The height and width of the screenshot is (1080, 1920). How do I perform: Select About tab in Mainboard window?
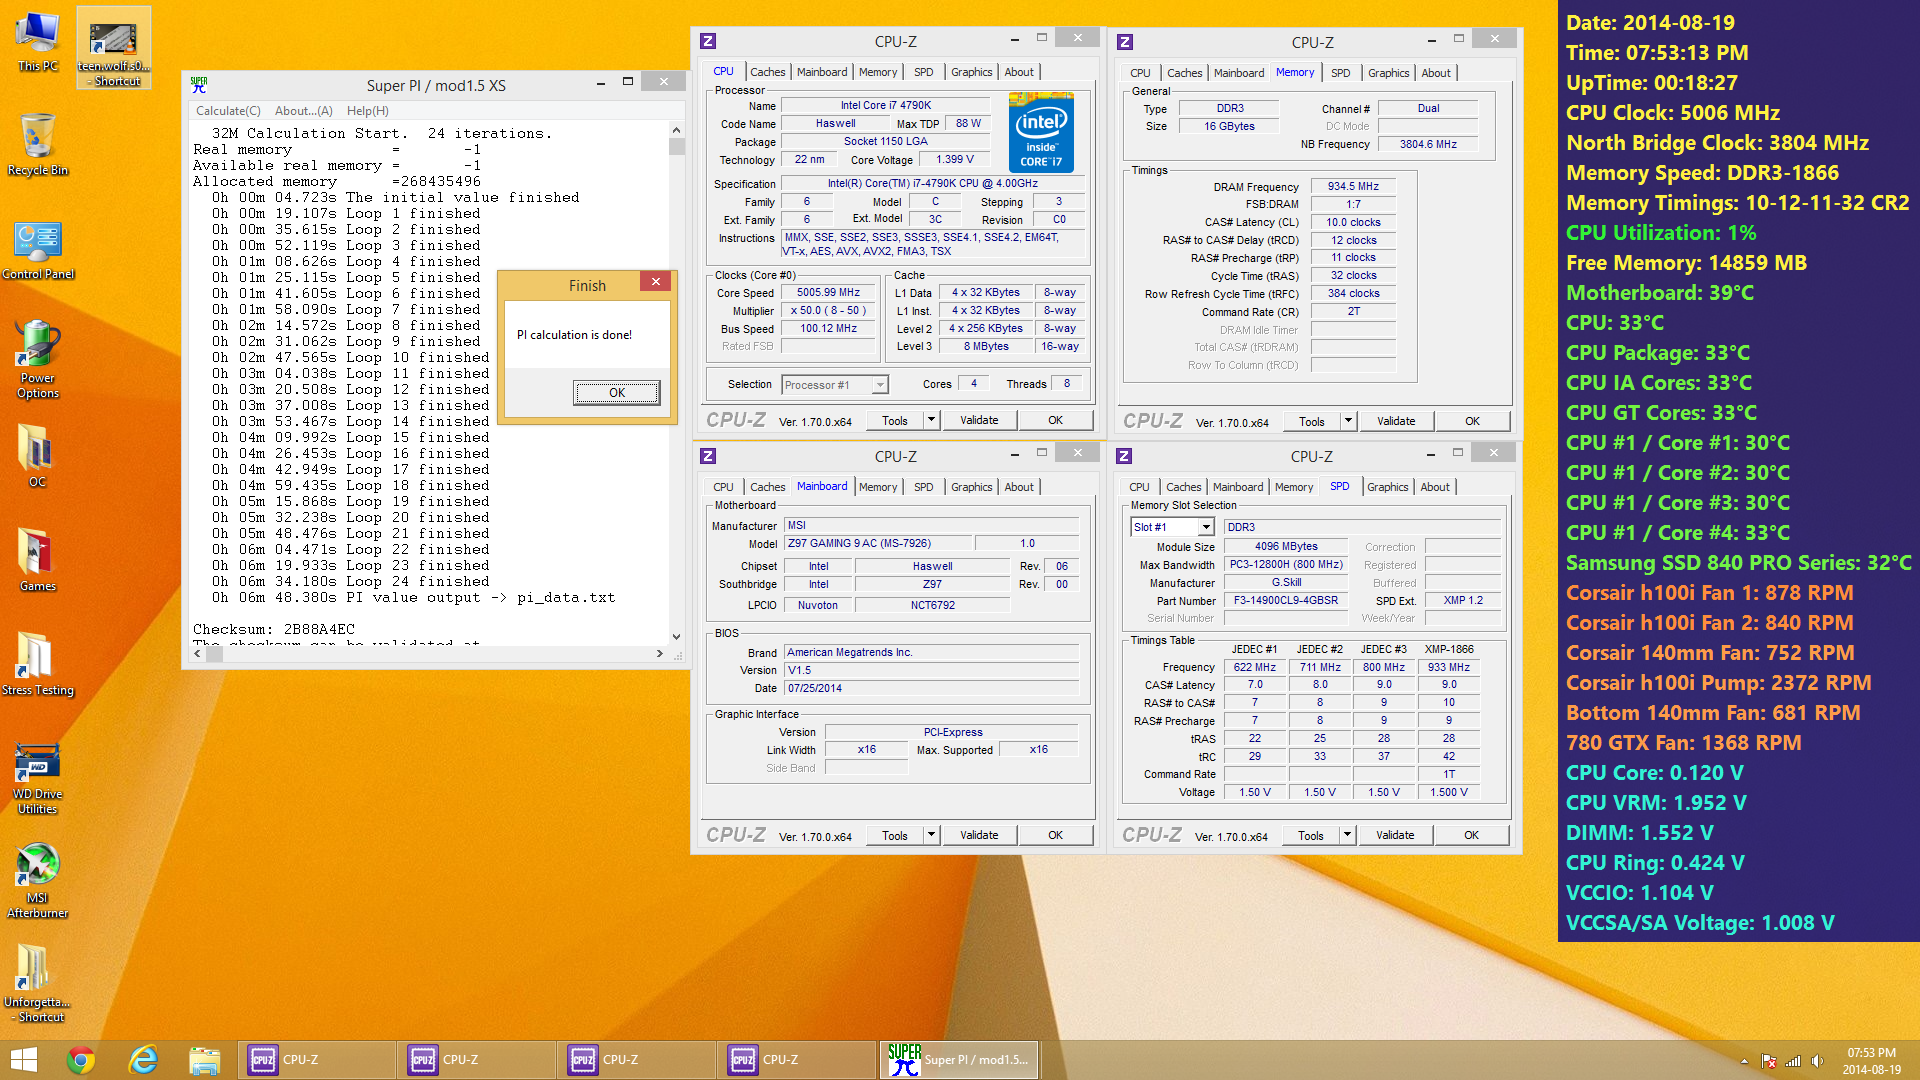[x=1019, y=487]
